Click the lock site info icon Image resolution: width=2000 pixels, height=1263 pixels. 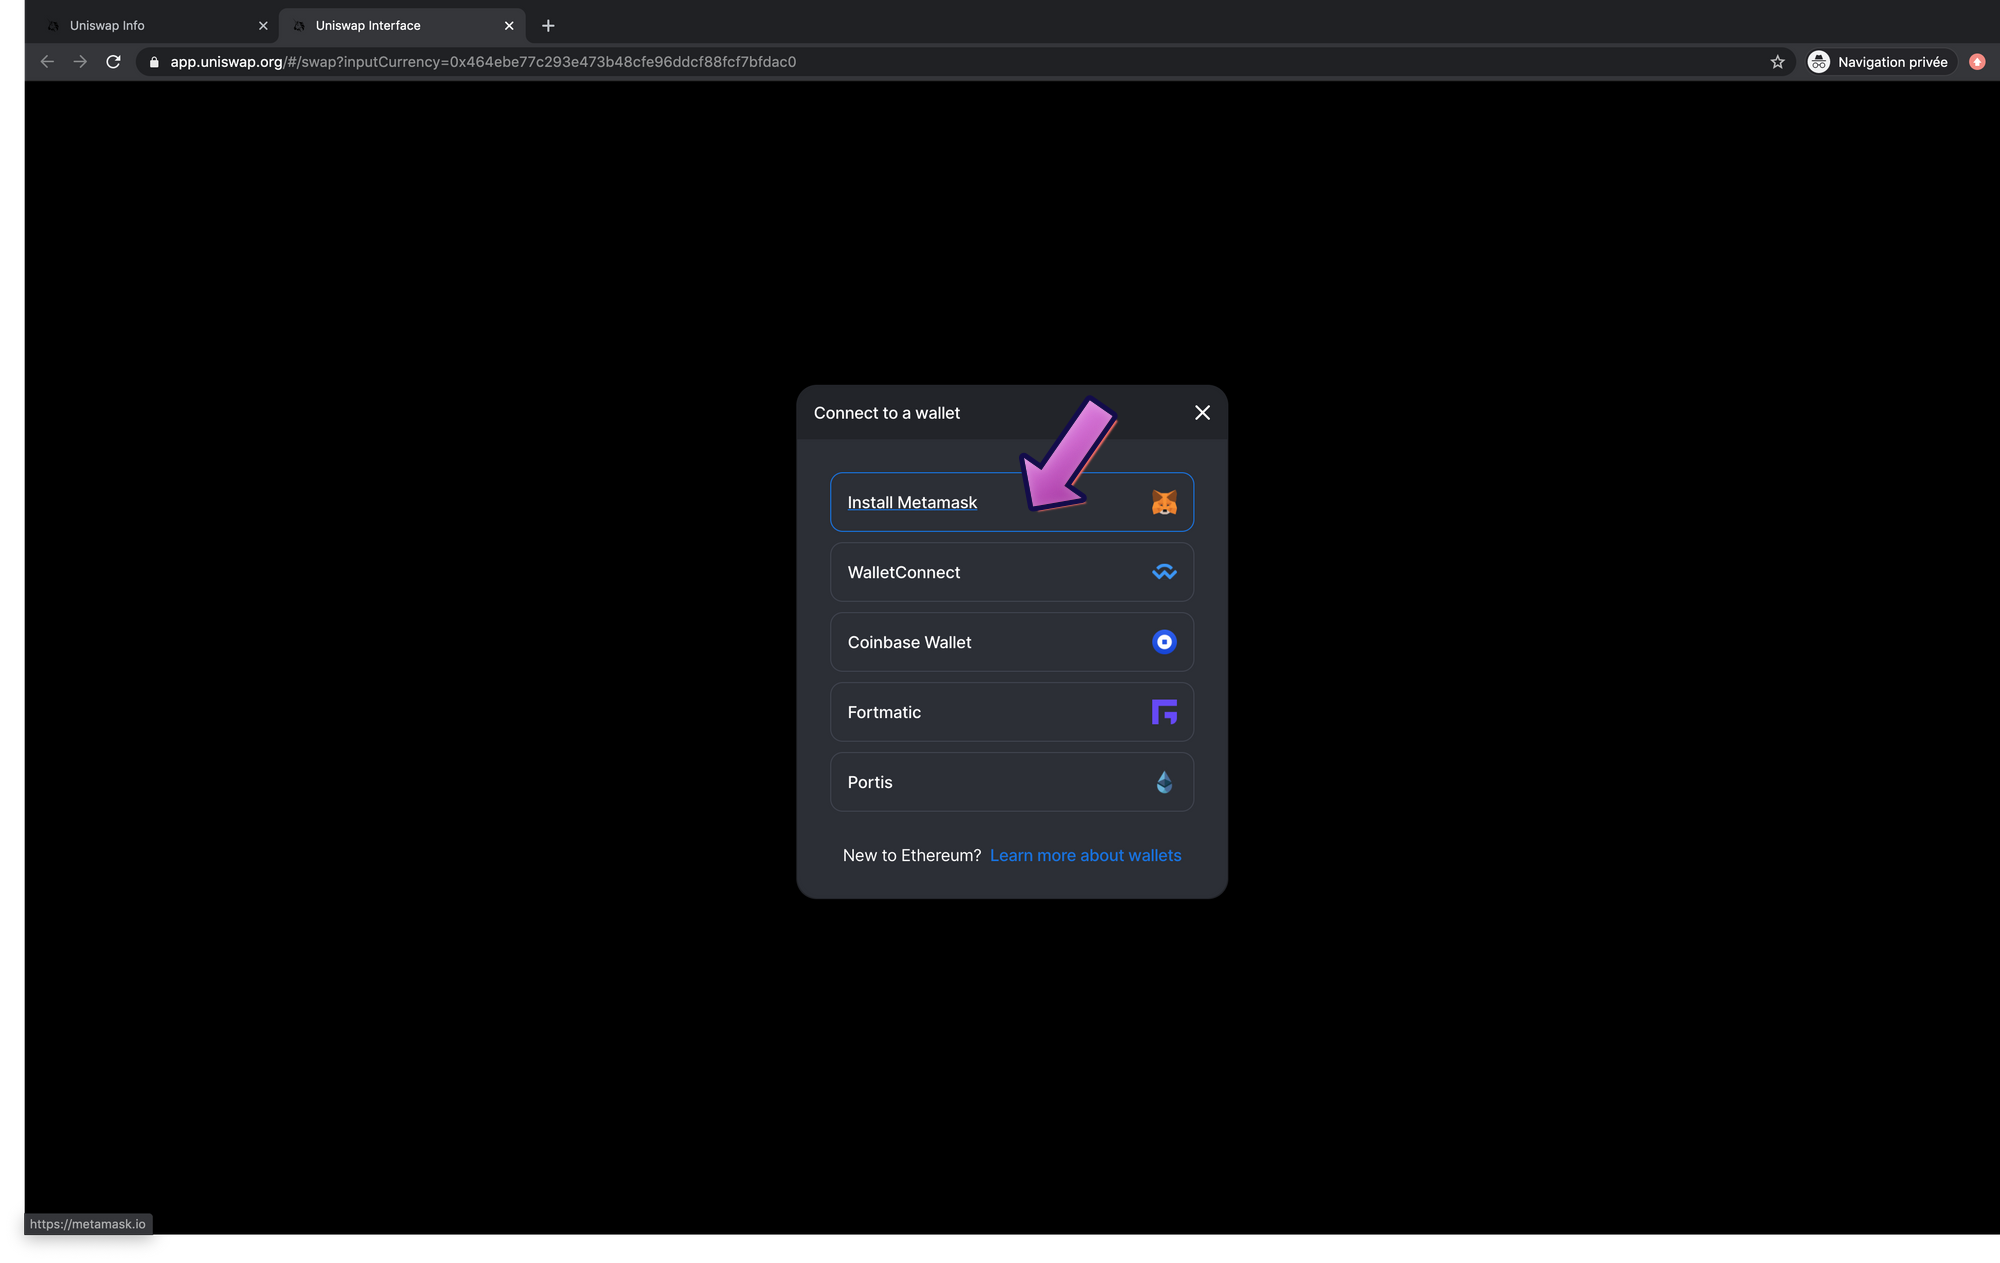point(154,62)
